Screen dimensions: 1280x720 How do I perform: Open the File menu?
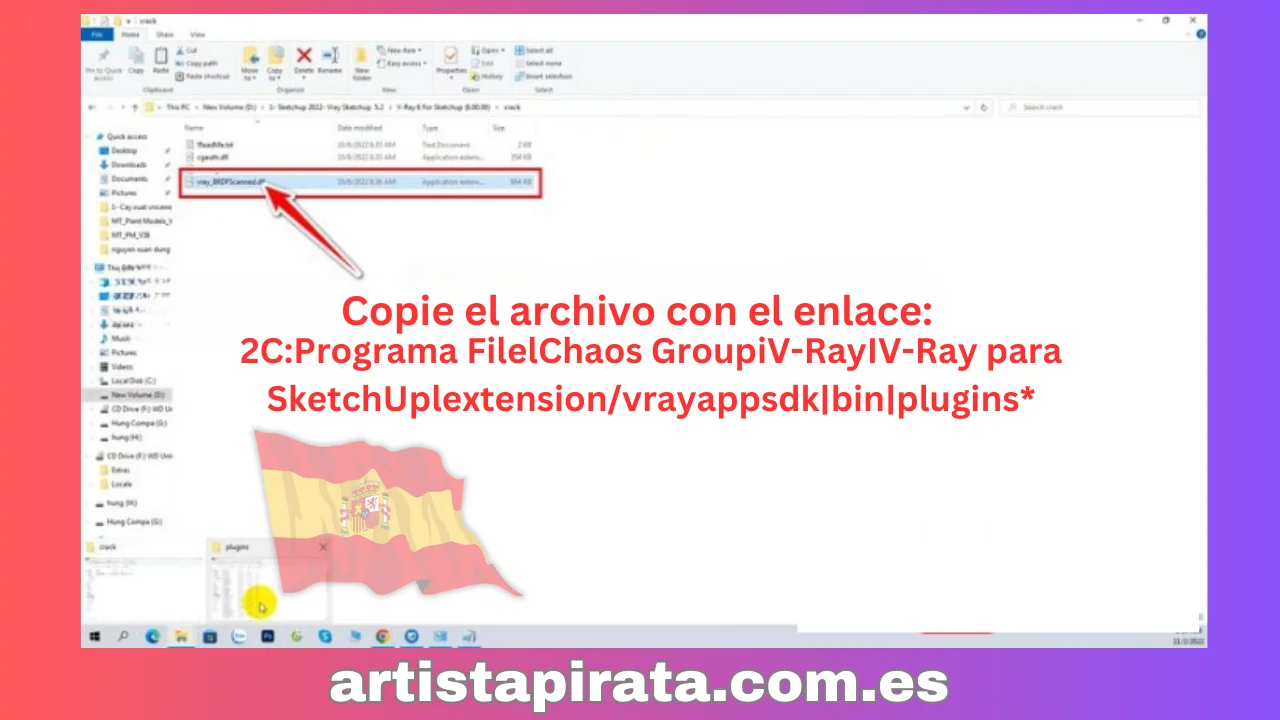[97, 34]
